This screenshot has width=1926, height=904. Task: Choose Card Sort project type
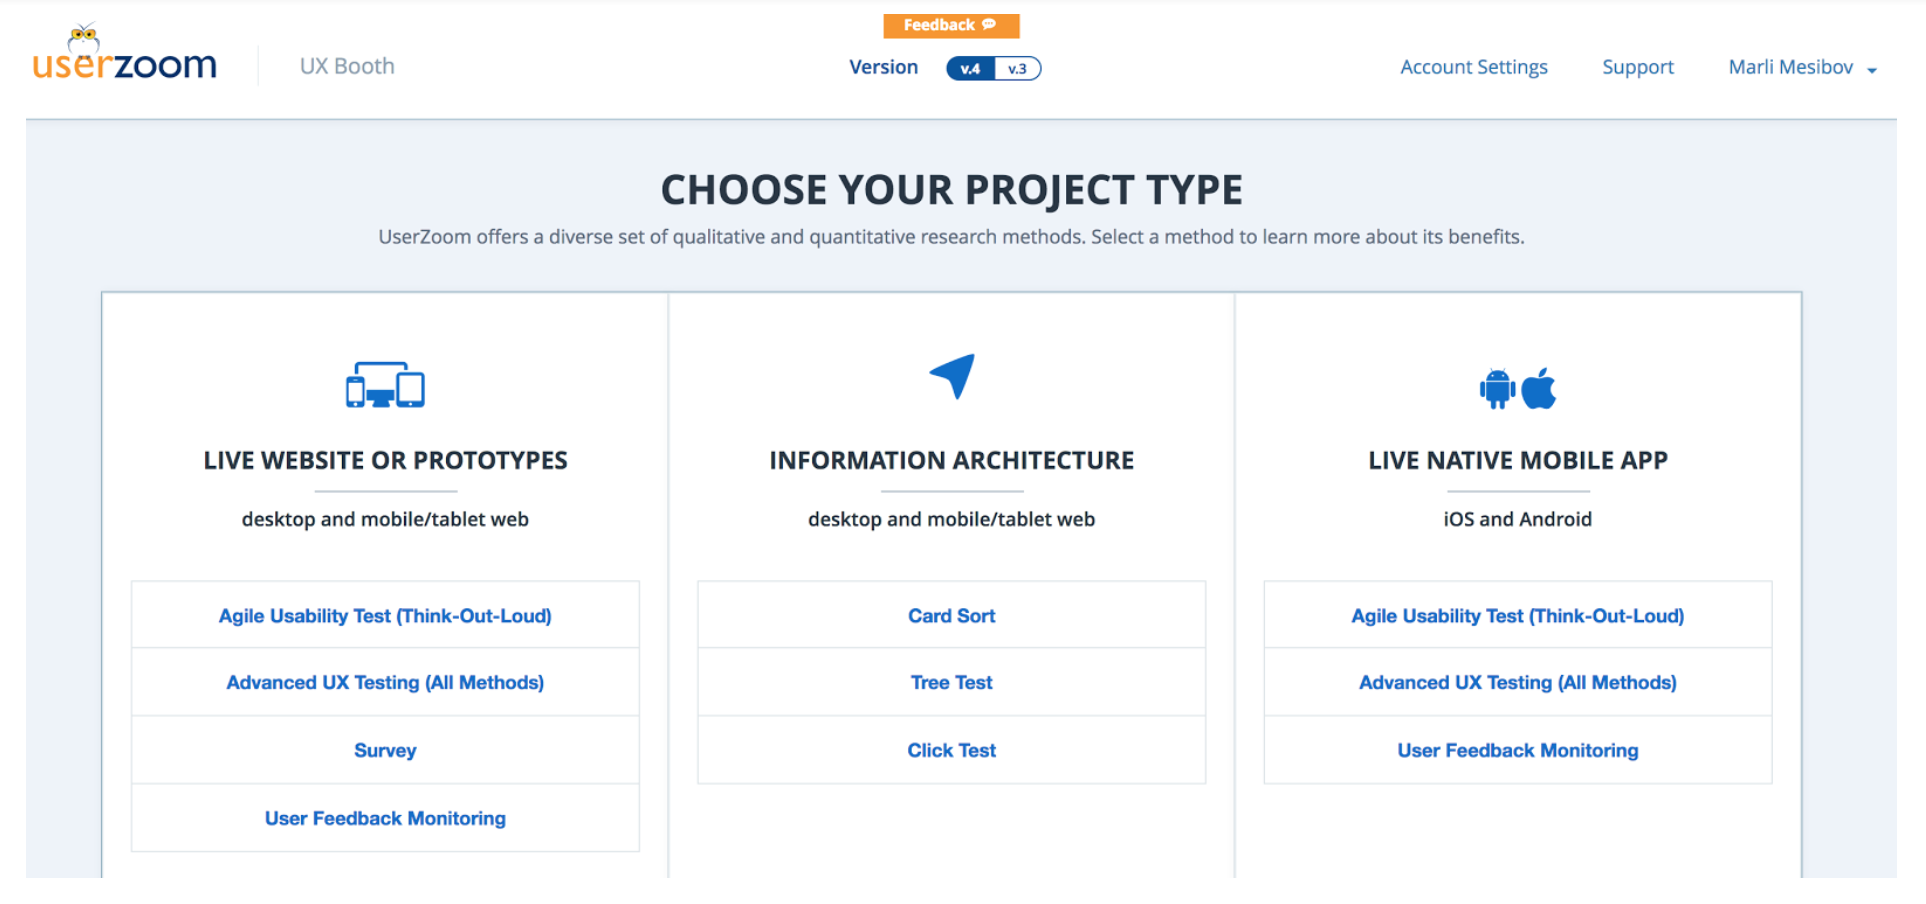click(x=951, y=616)
